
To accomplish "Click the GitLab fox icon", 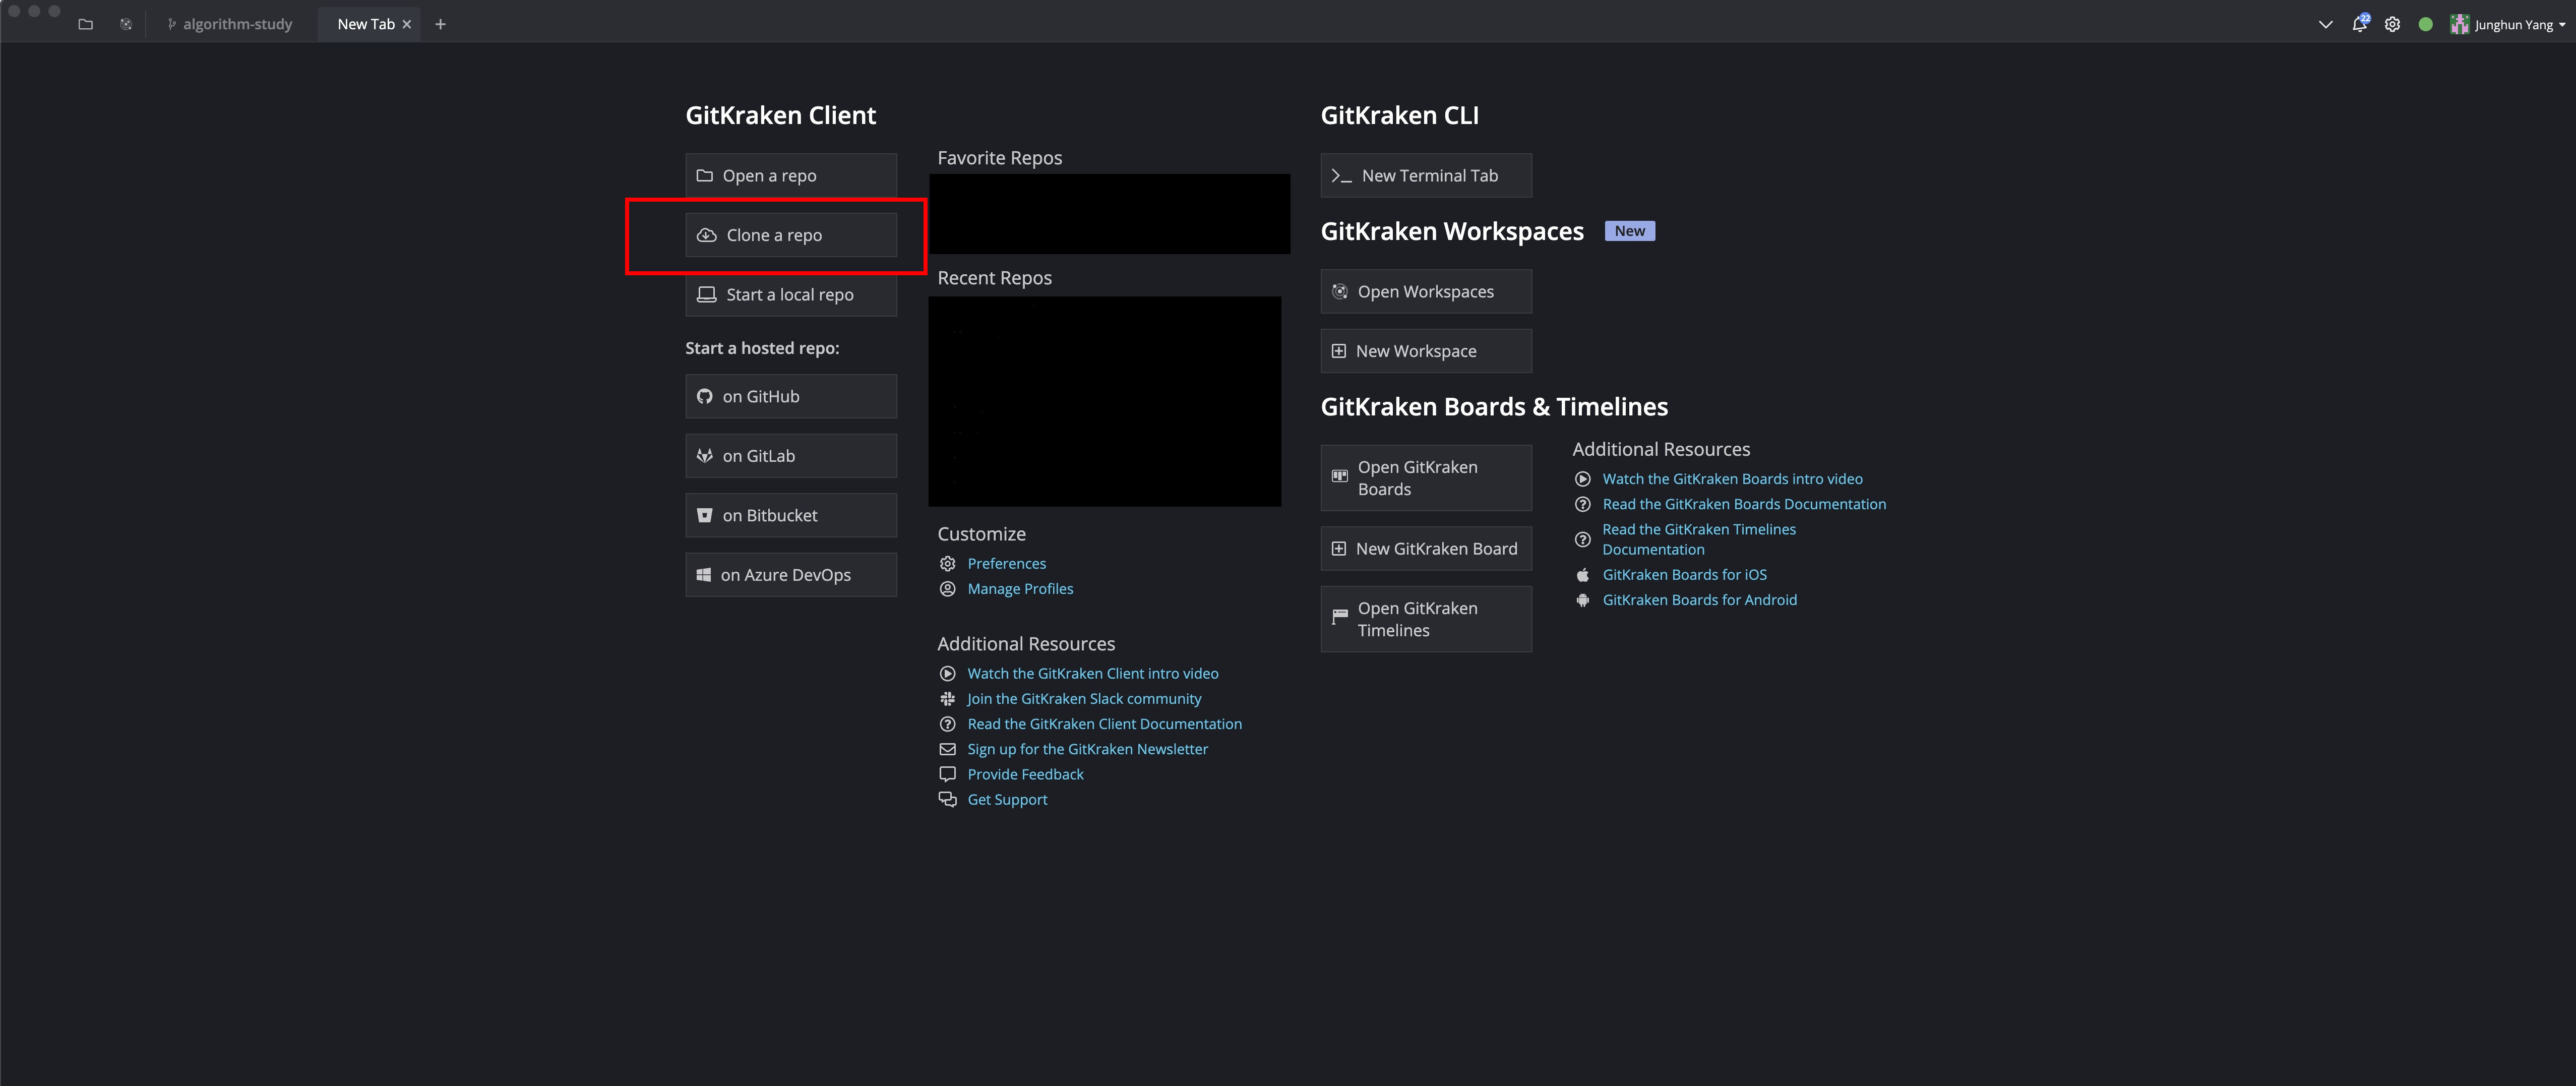I will coord(704,456).
